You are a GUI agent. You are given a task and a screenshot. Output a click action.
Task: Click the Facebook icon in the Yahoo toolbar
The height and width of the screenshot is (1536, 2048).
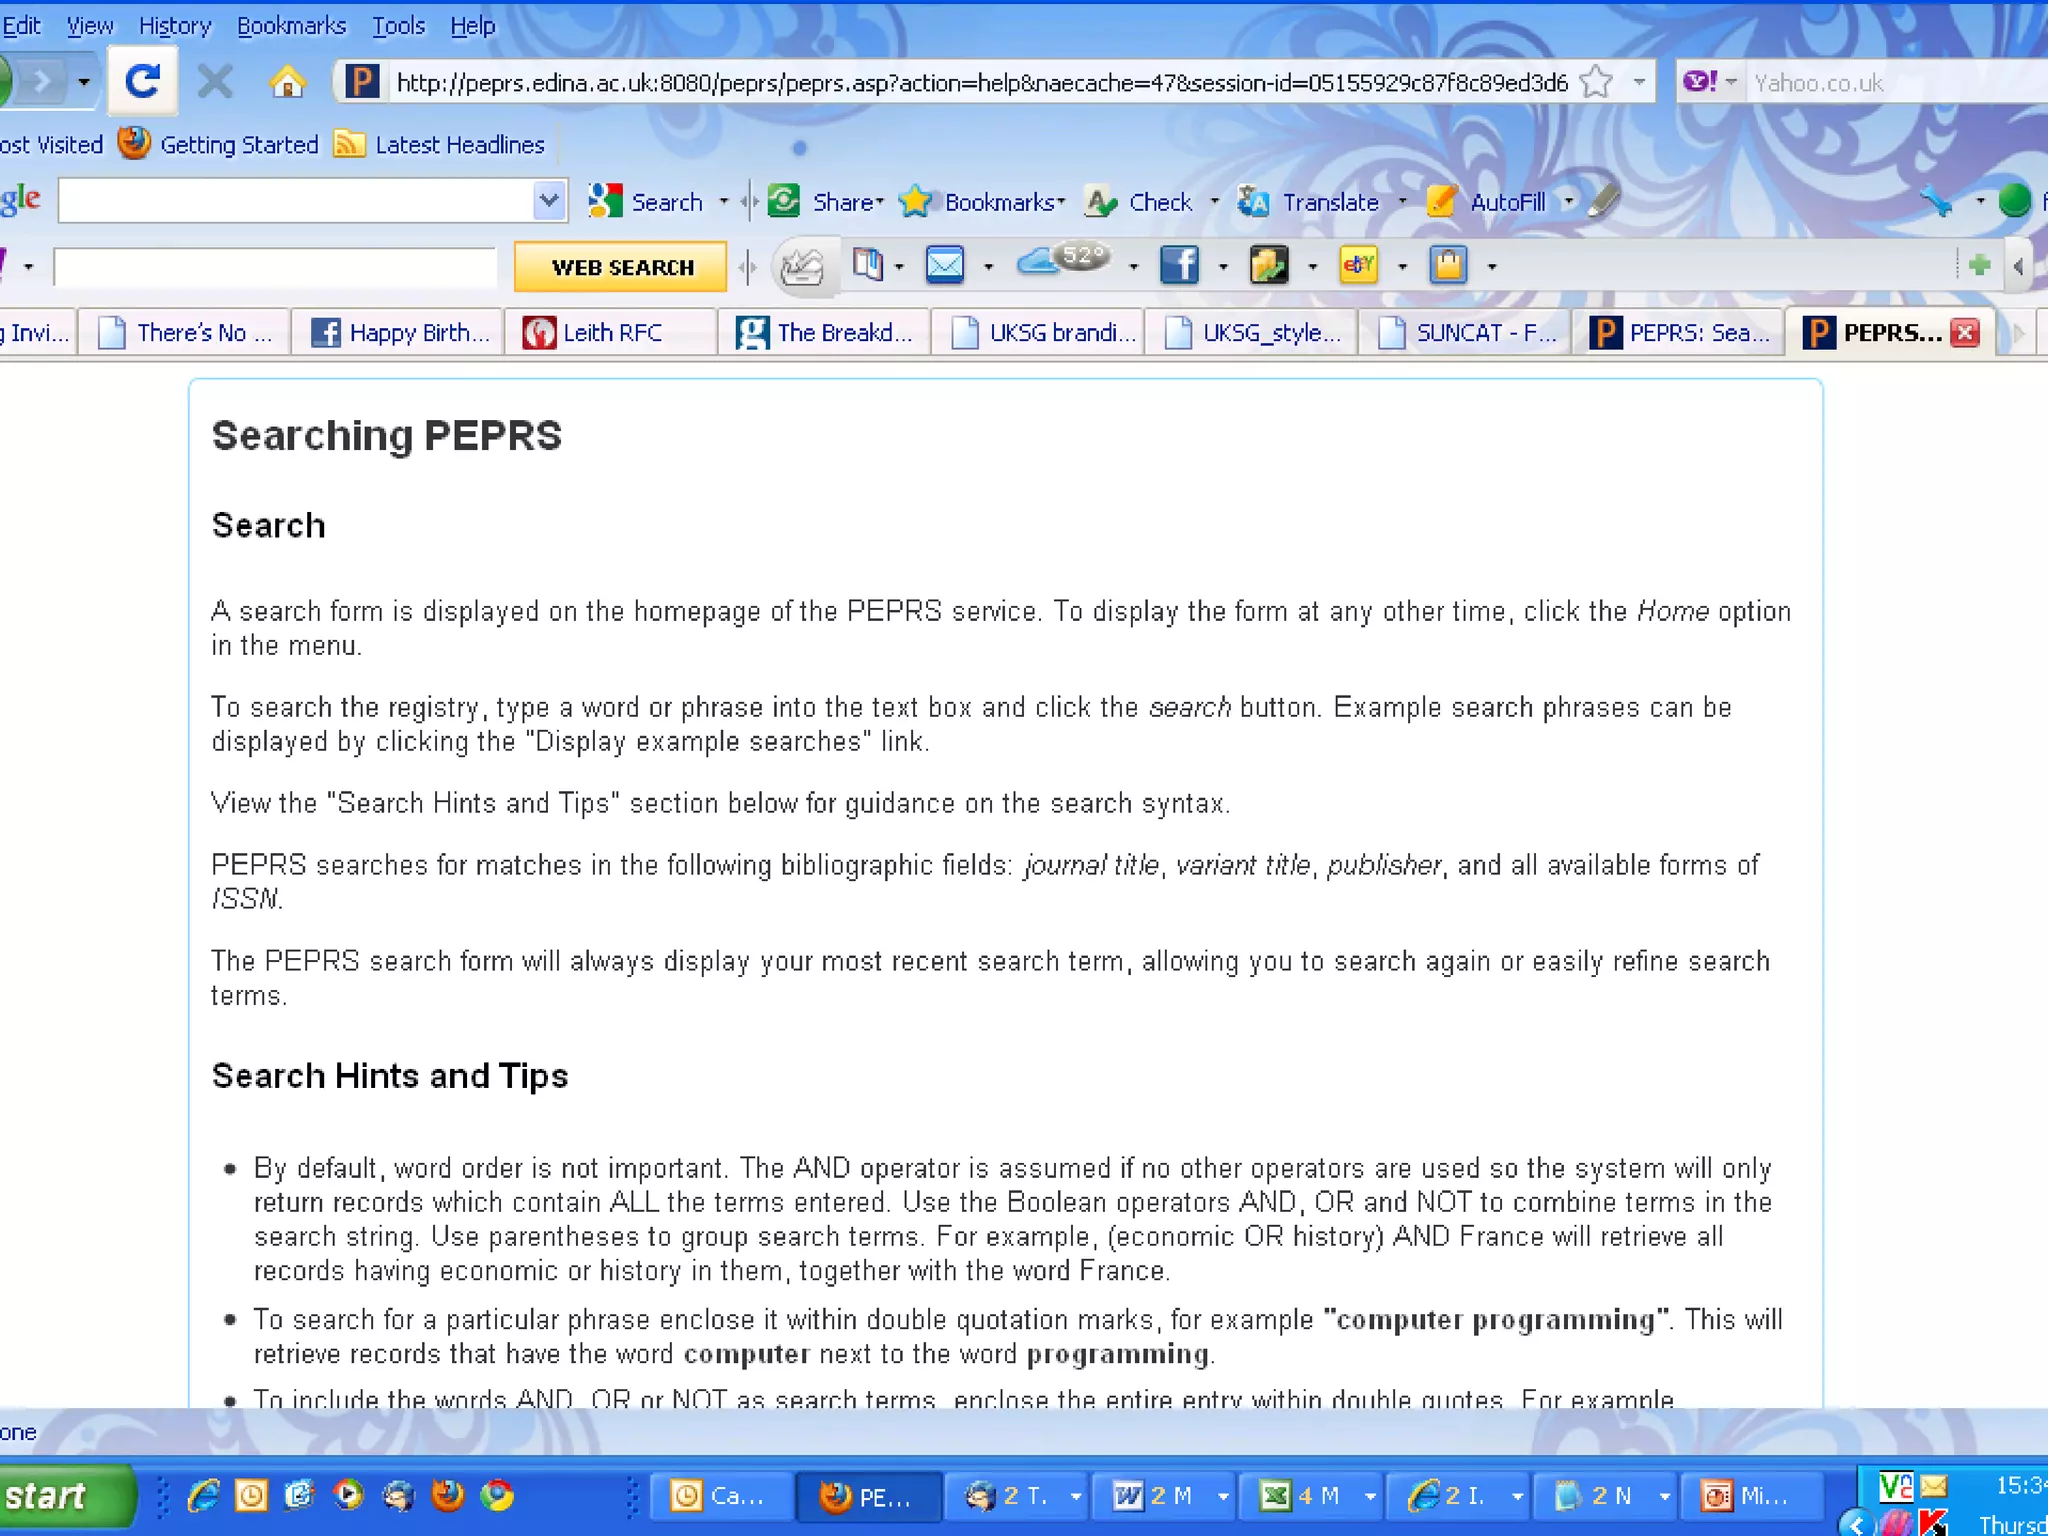tap(1179, 265)
